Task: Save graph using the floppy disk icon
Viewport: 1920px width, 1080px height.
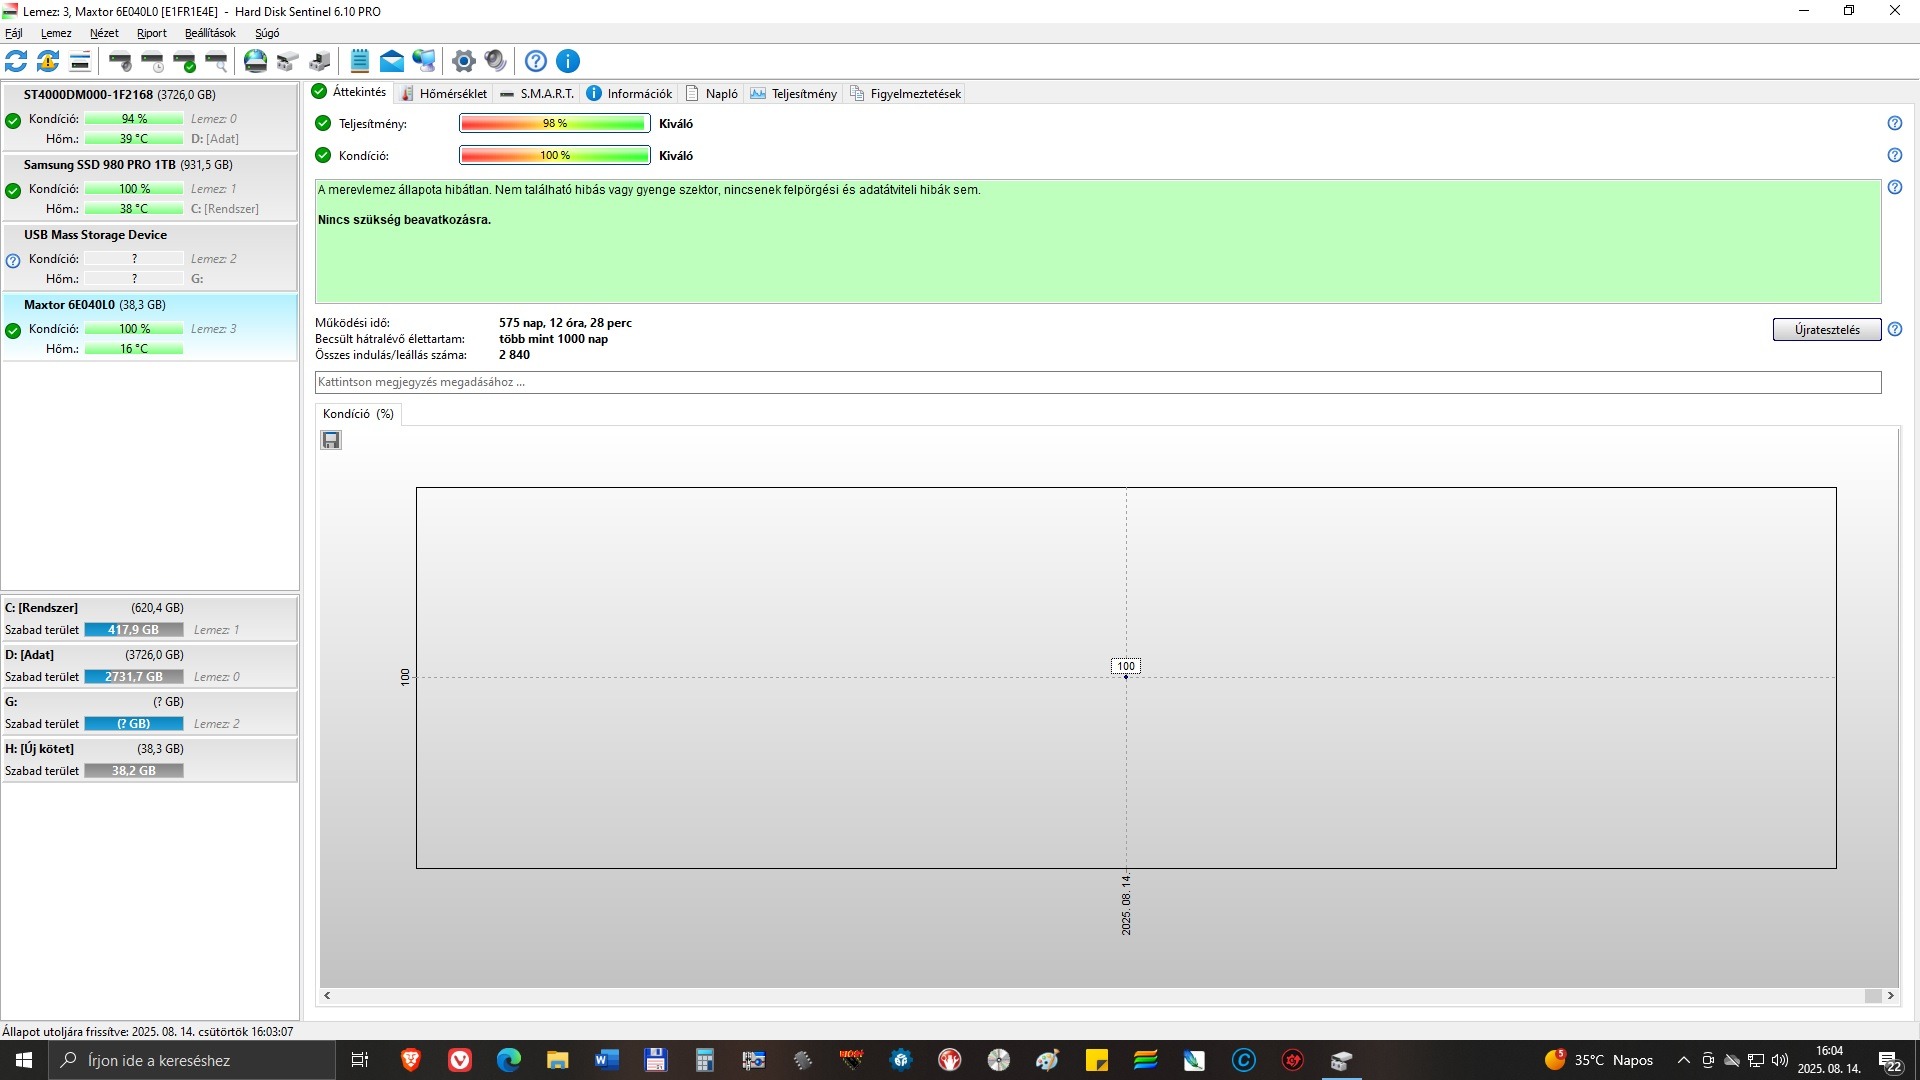Action: pyautogui.click(x=331, y=440)
